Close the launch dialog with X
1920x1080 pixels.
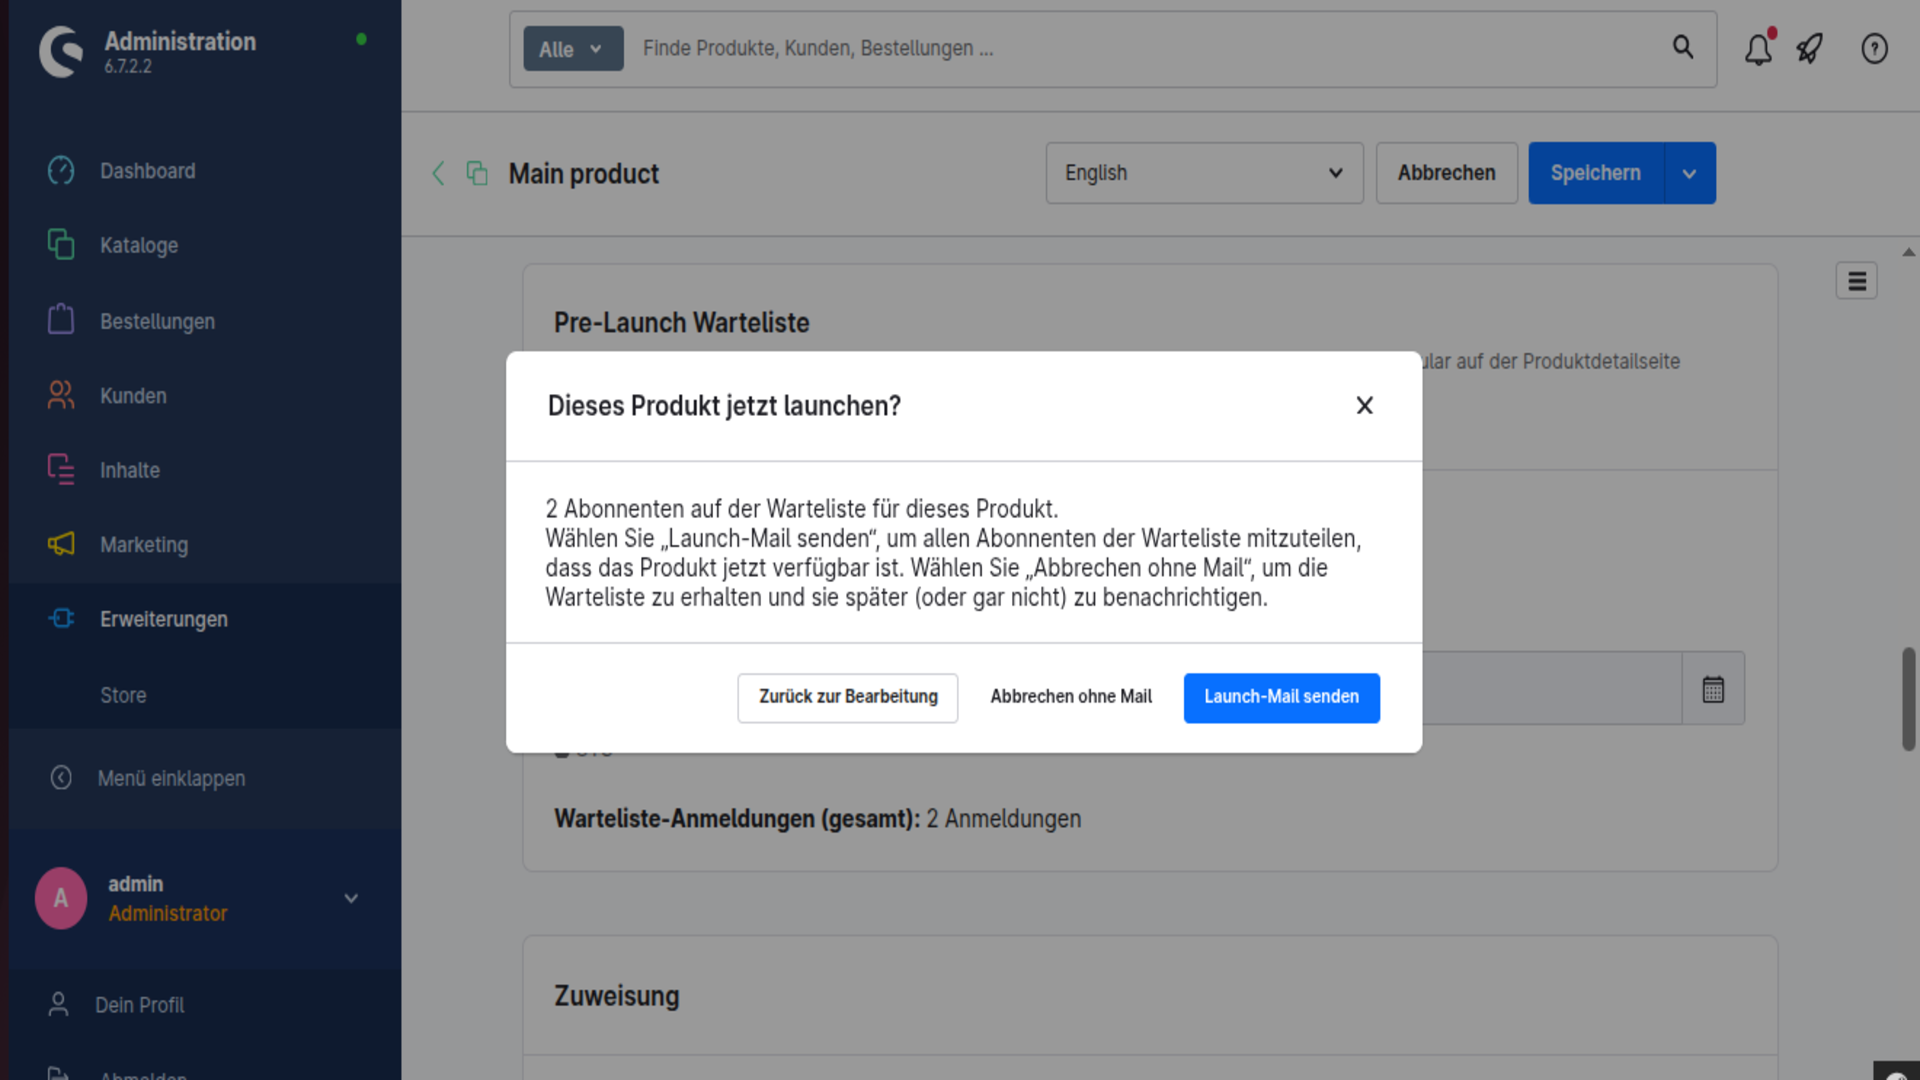pos(1364,405)
